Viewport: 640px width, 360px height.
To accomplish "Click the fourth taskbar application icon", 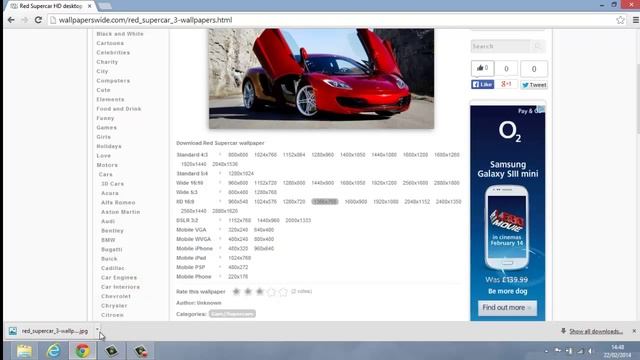I will click(111, 351).
